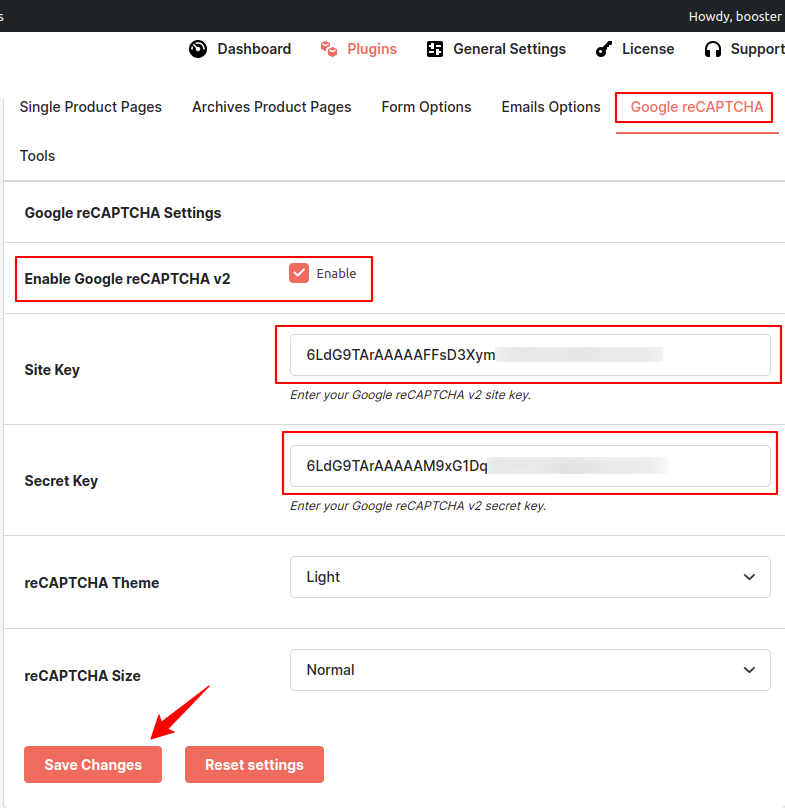Viewport: 785px width, 808px height.
Task: Open the Tools tab
Action: [x=37, y=156]
